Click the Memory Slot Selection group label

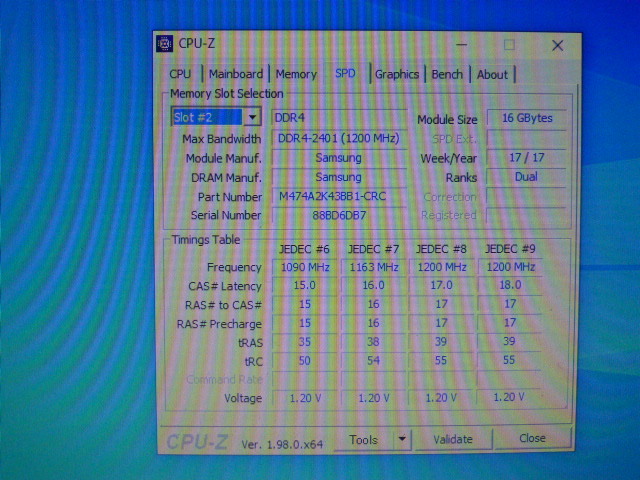tap(227, 94)
